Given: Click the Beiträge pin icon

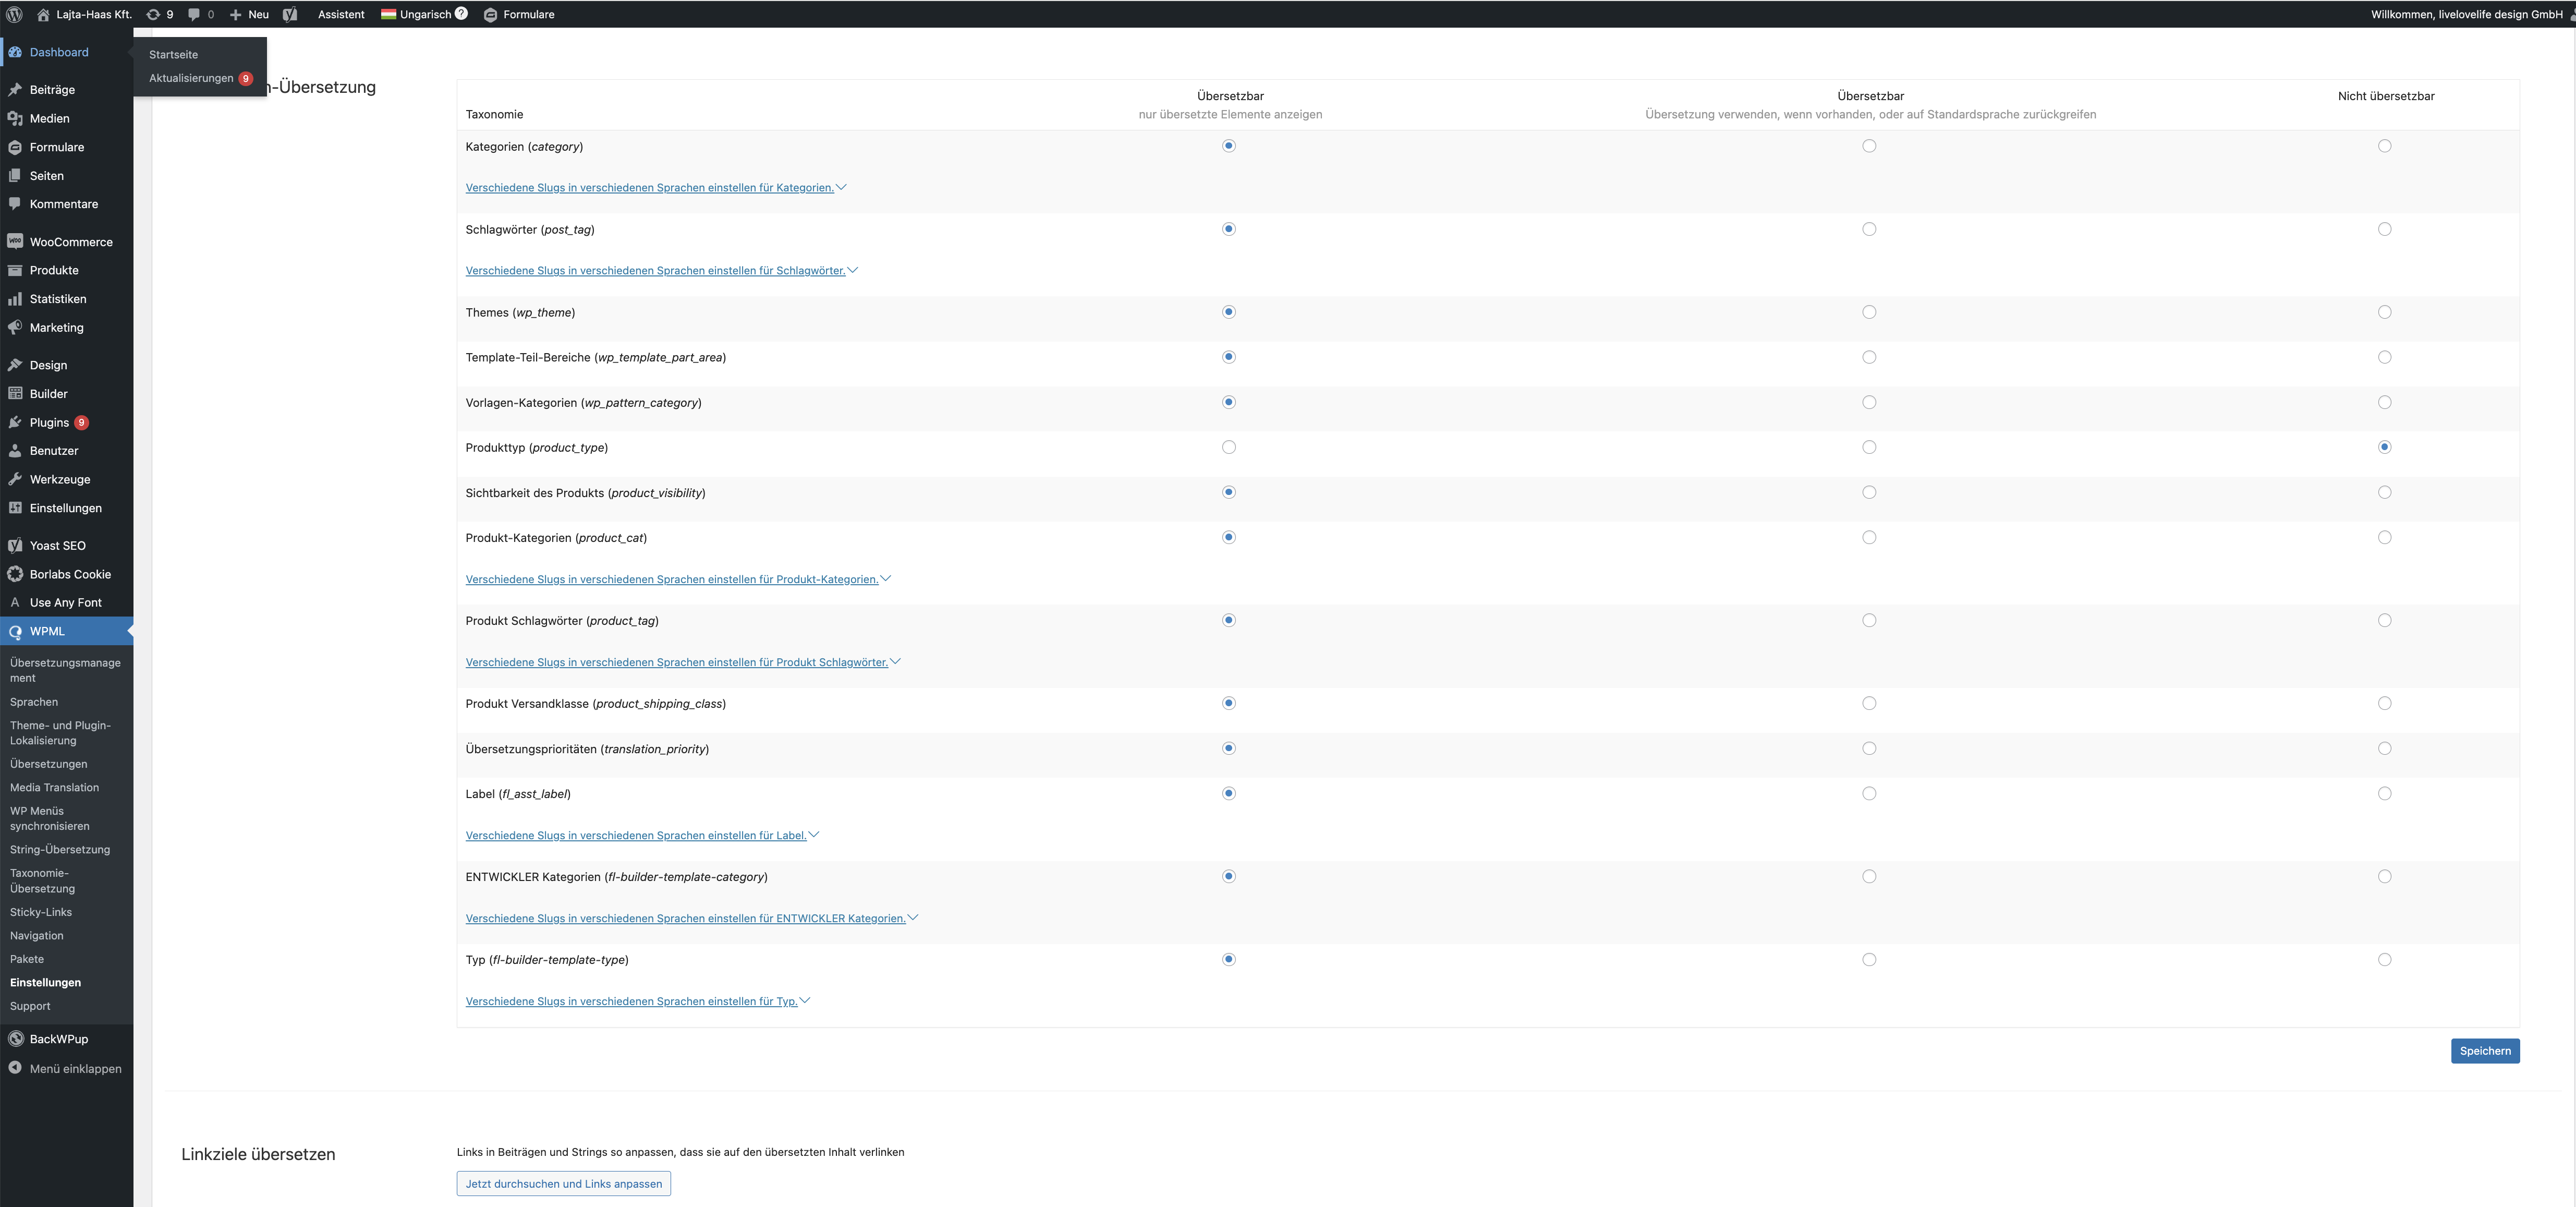Looking at the screenshot, I should point(15,89).
